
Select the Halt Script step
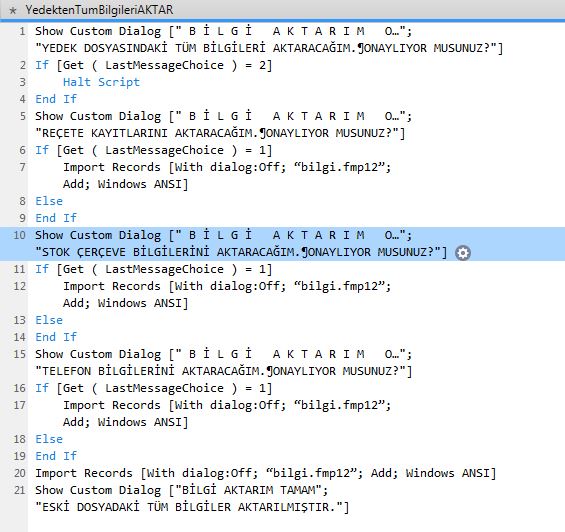[101, 82]
